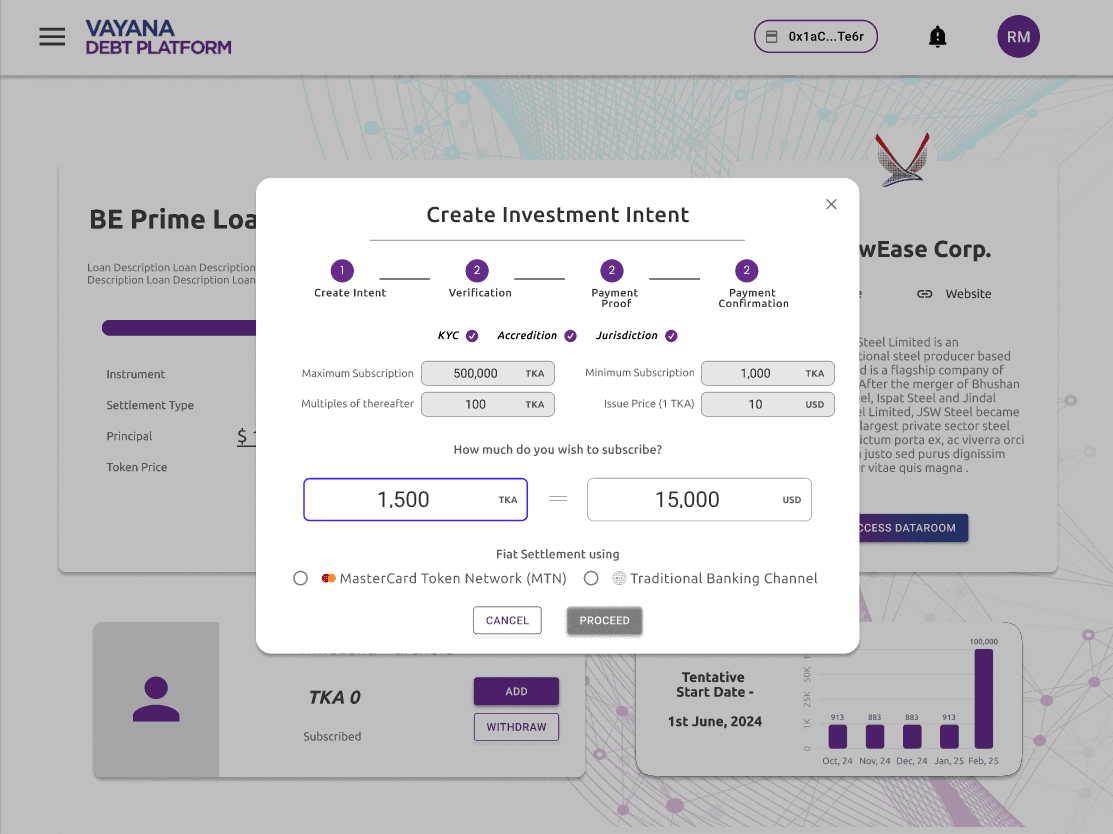The height and width of the screenshot is (834, 1113).
Task: Click the link chain icon beside Website
Action: (924, 294)
